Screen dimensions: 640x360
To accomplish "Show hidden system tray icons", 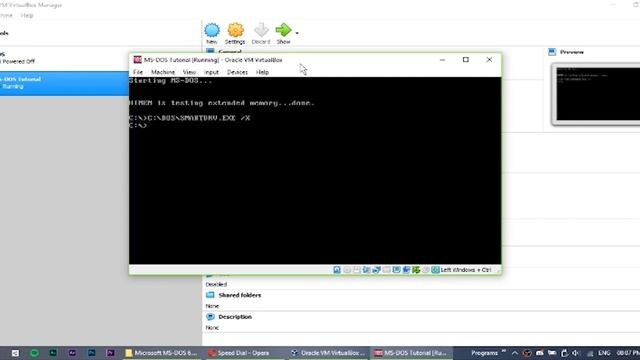I will point(515,353).
